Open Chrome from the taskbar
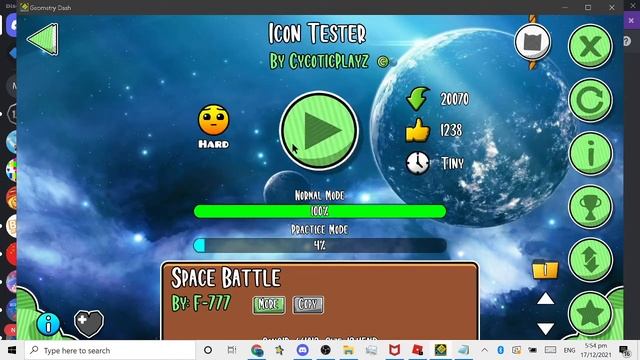The width and height of the screenshot is (640, 360). click(257, 350)
